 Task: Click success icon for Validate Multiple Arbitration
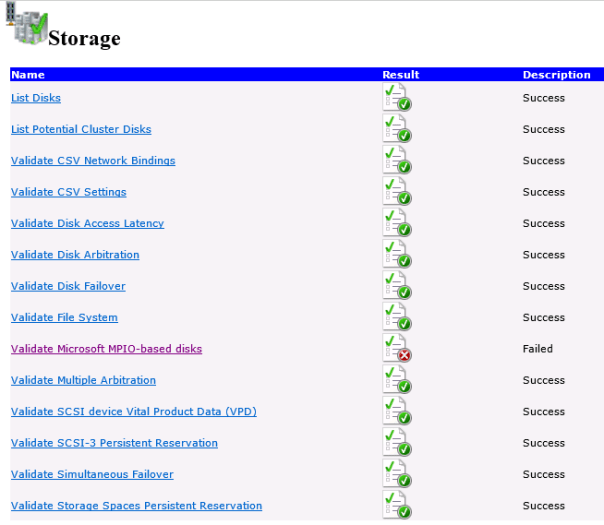click(x=396, y=380)
